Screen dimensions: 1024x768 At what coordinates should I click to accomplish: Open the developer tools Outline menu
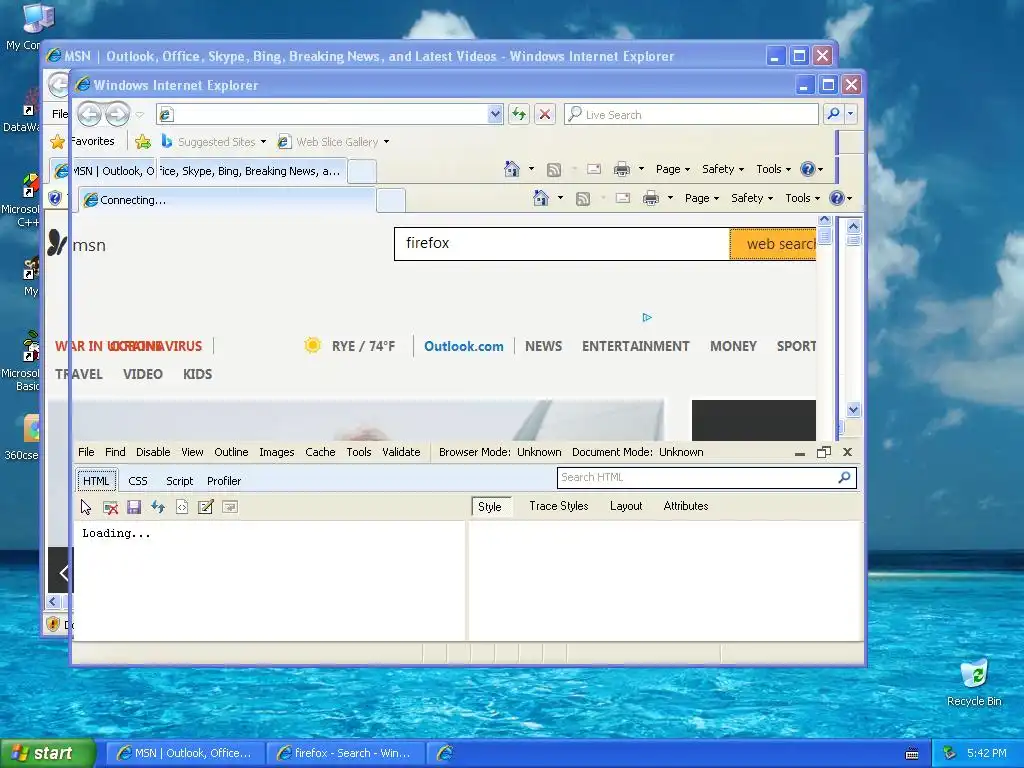pos(231,452)
